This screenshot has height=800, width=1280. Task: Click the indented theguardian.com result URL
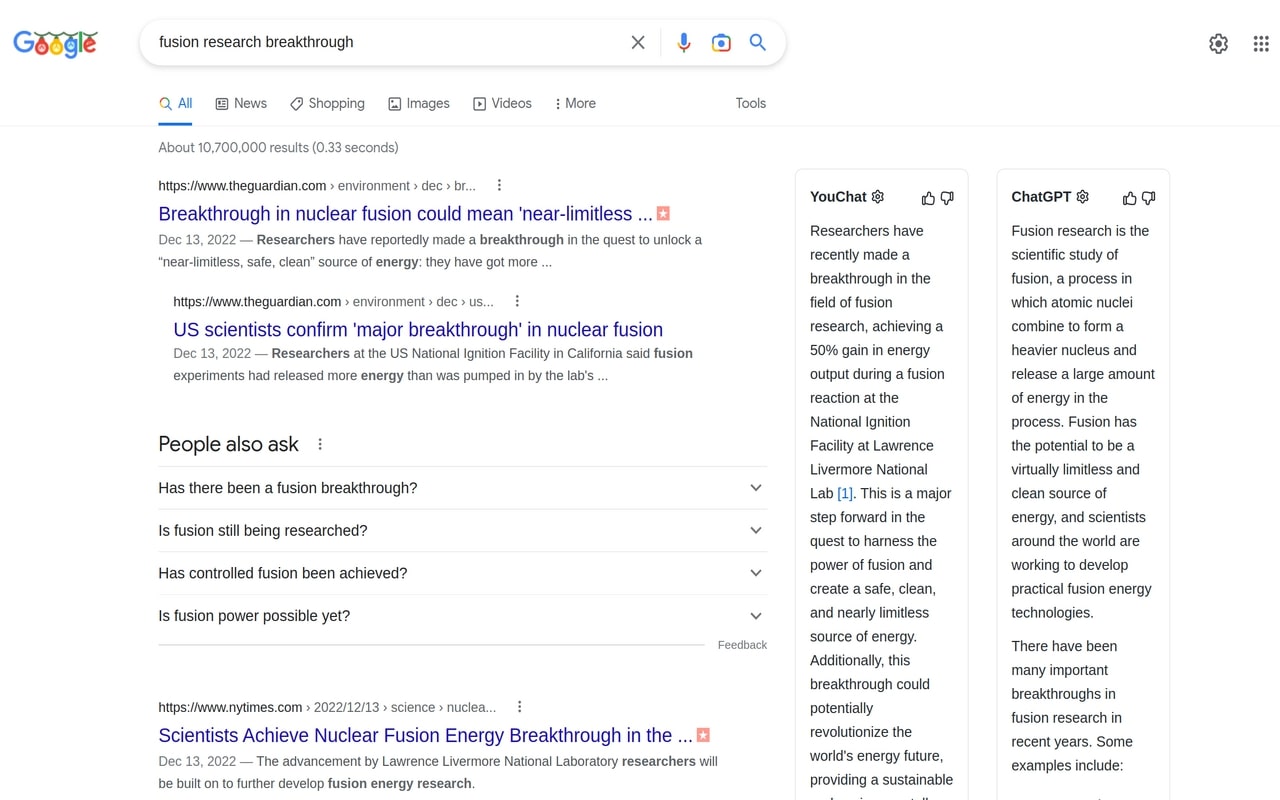[333, 301]
